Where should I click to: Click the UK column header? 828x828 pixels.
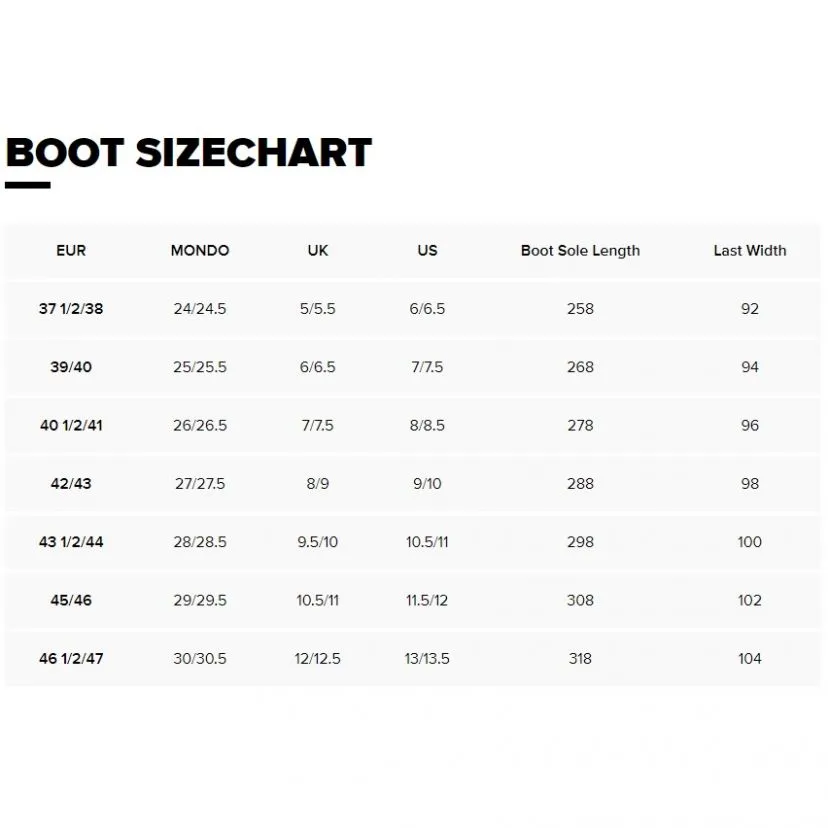(x=318, y=251)
